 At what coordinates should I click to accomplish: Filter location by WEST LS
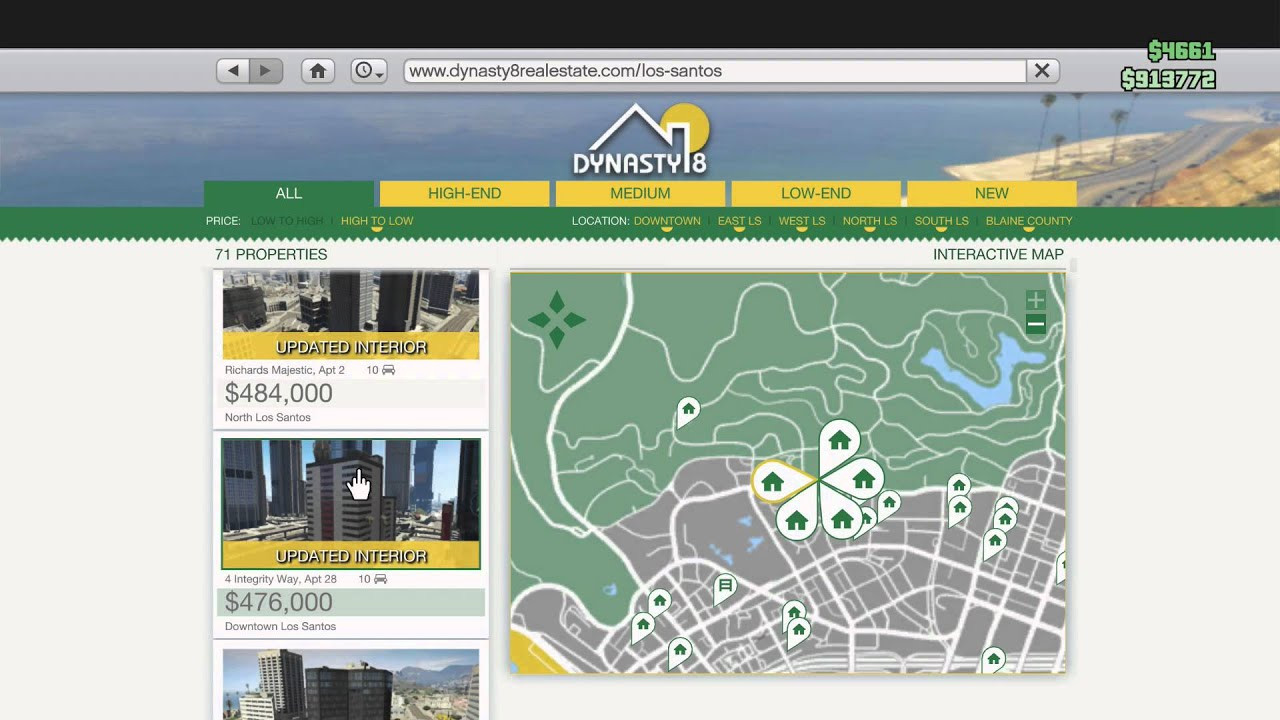coord(802,221)
